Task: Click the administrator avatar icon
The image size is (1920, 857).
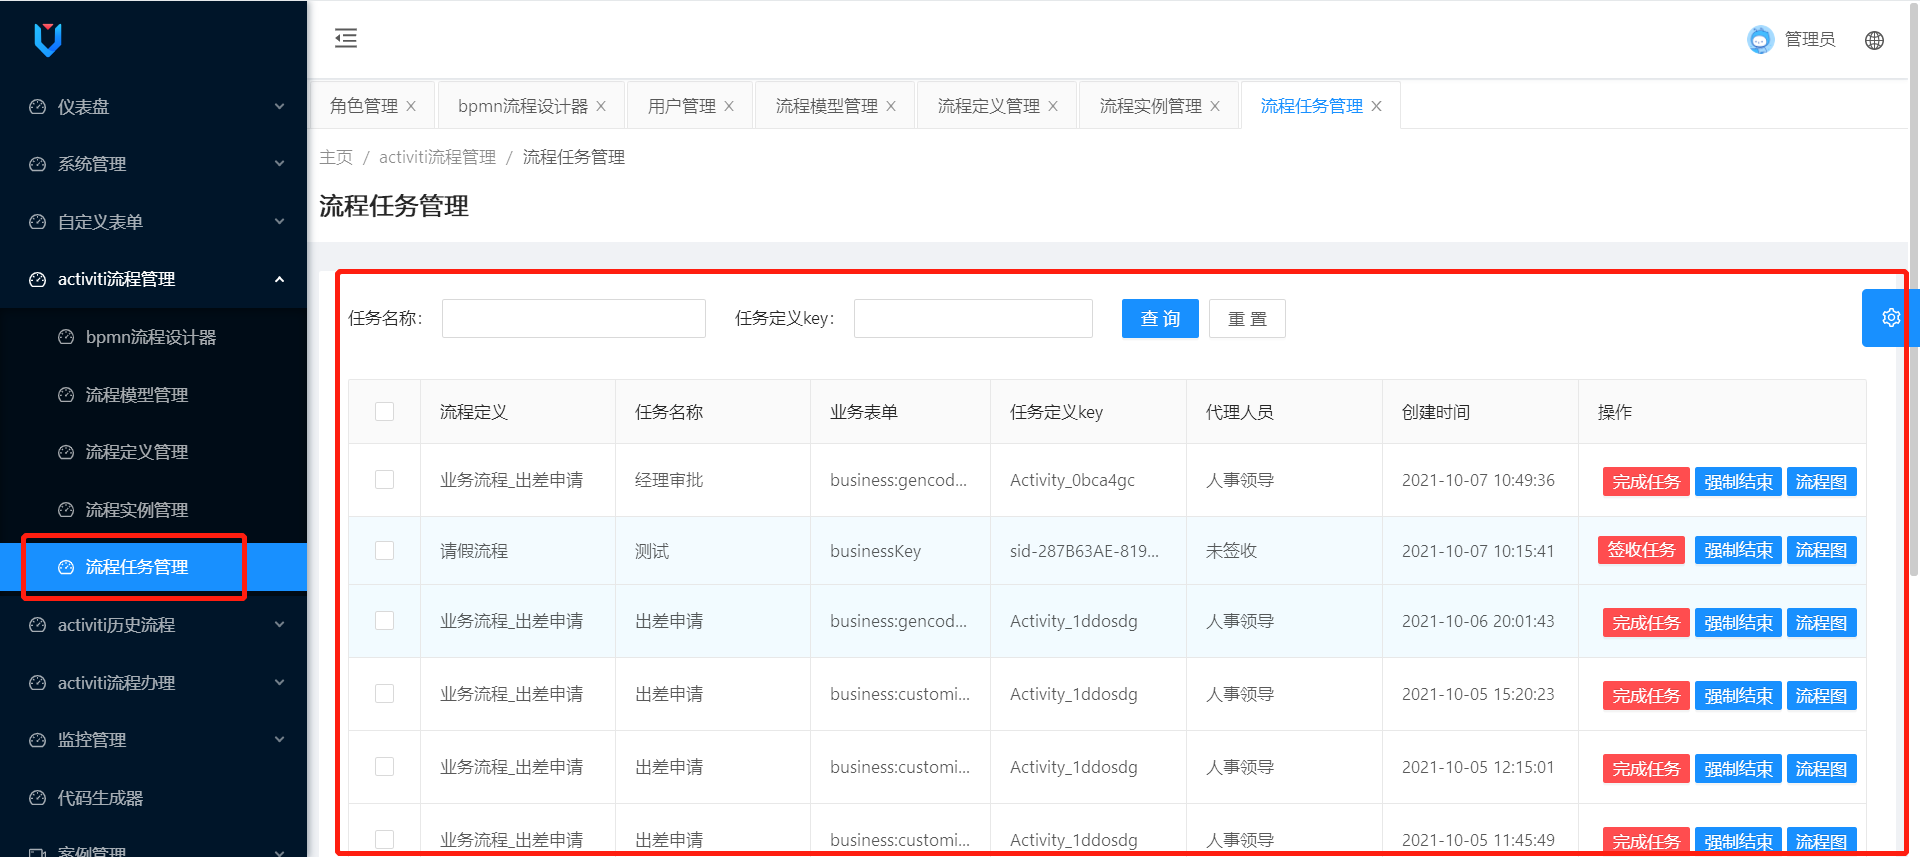Action: click(x=1760, y=39)
